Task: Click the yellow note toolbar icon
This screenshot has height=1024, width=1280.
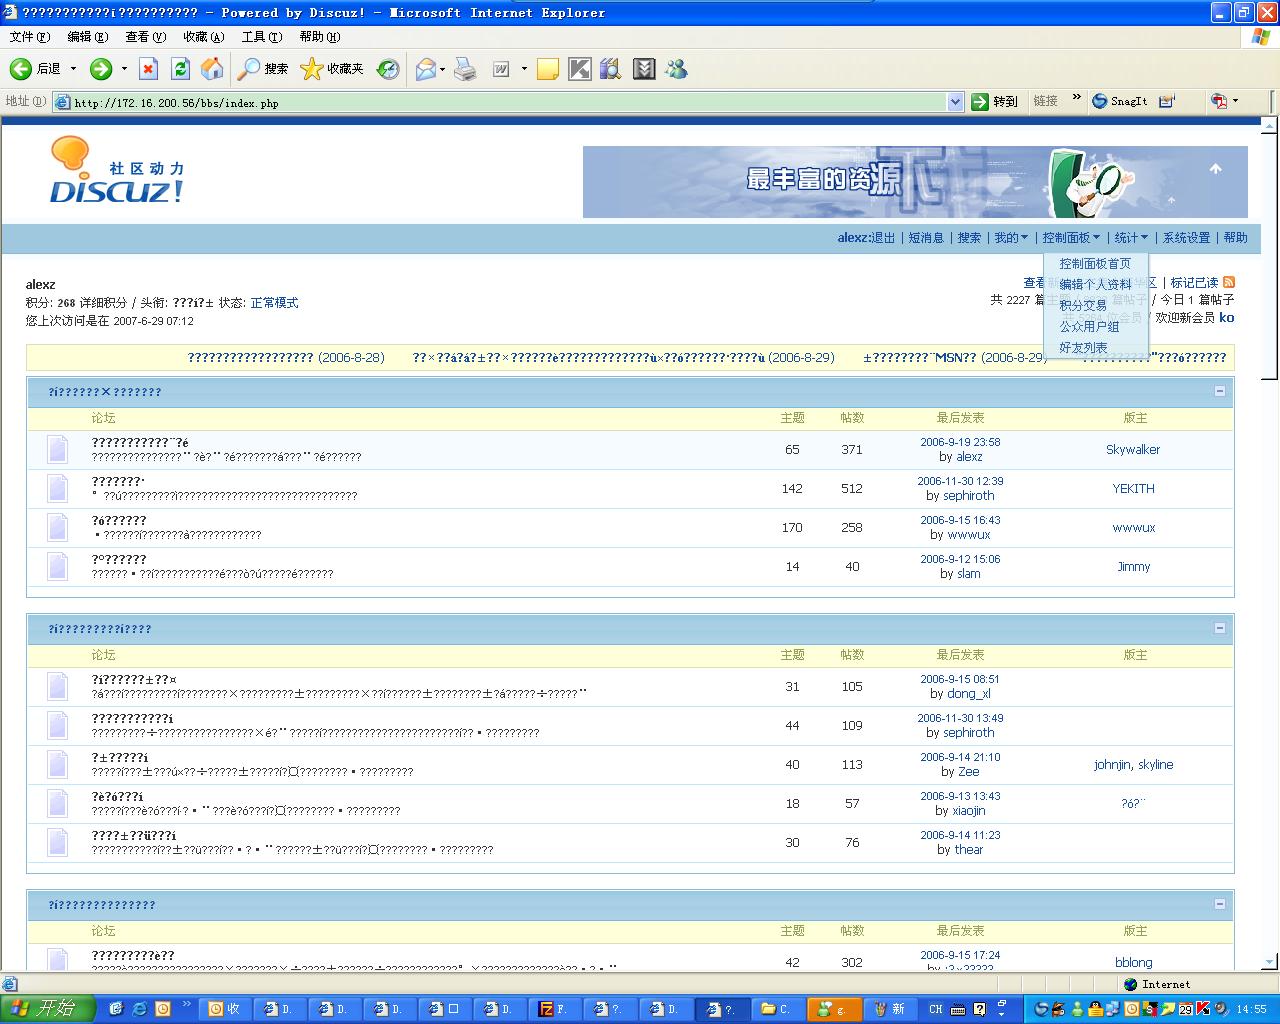Action: pyautogui.click(x=547, y=69)
